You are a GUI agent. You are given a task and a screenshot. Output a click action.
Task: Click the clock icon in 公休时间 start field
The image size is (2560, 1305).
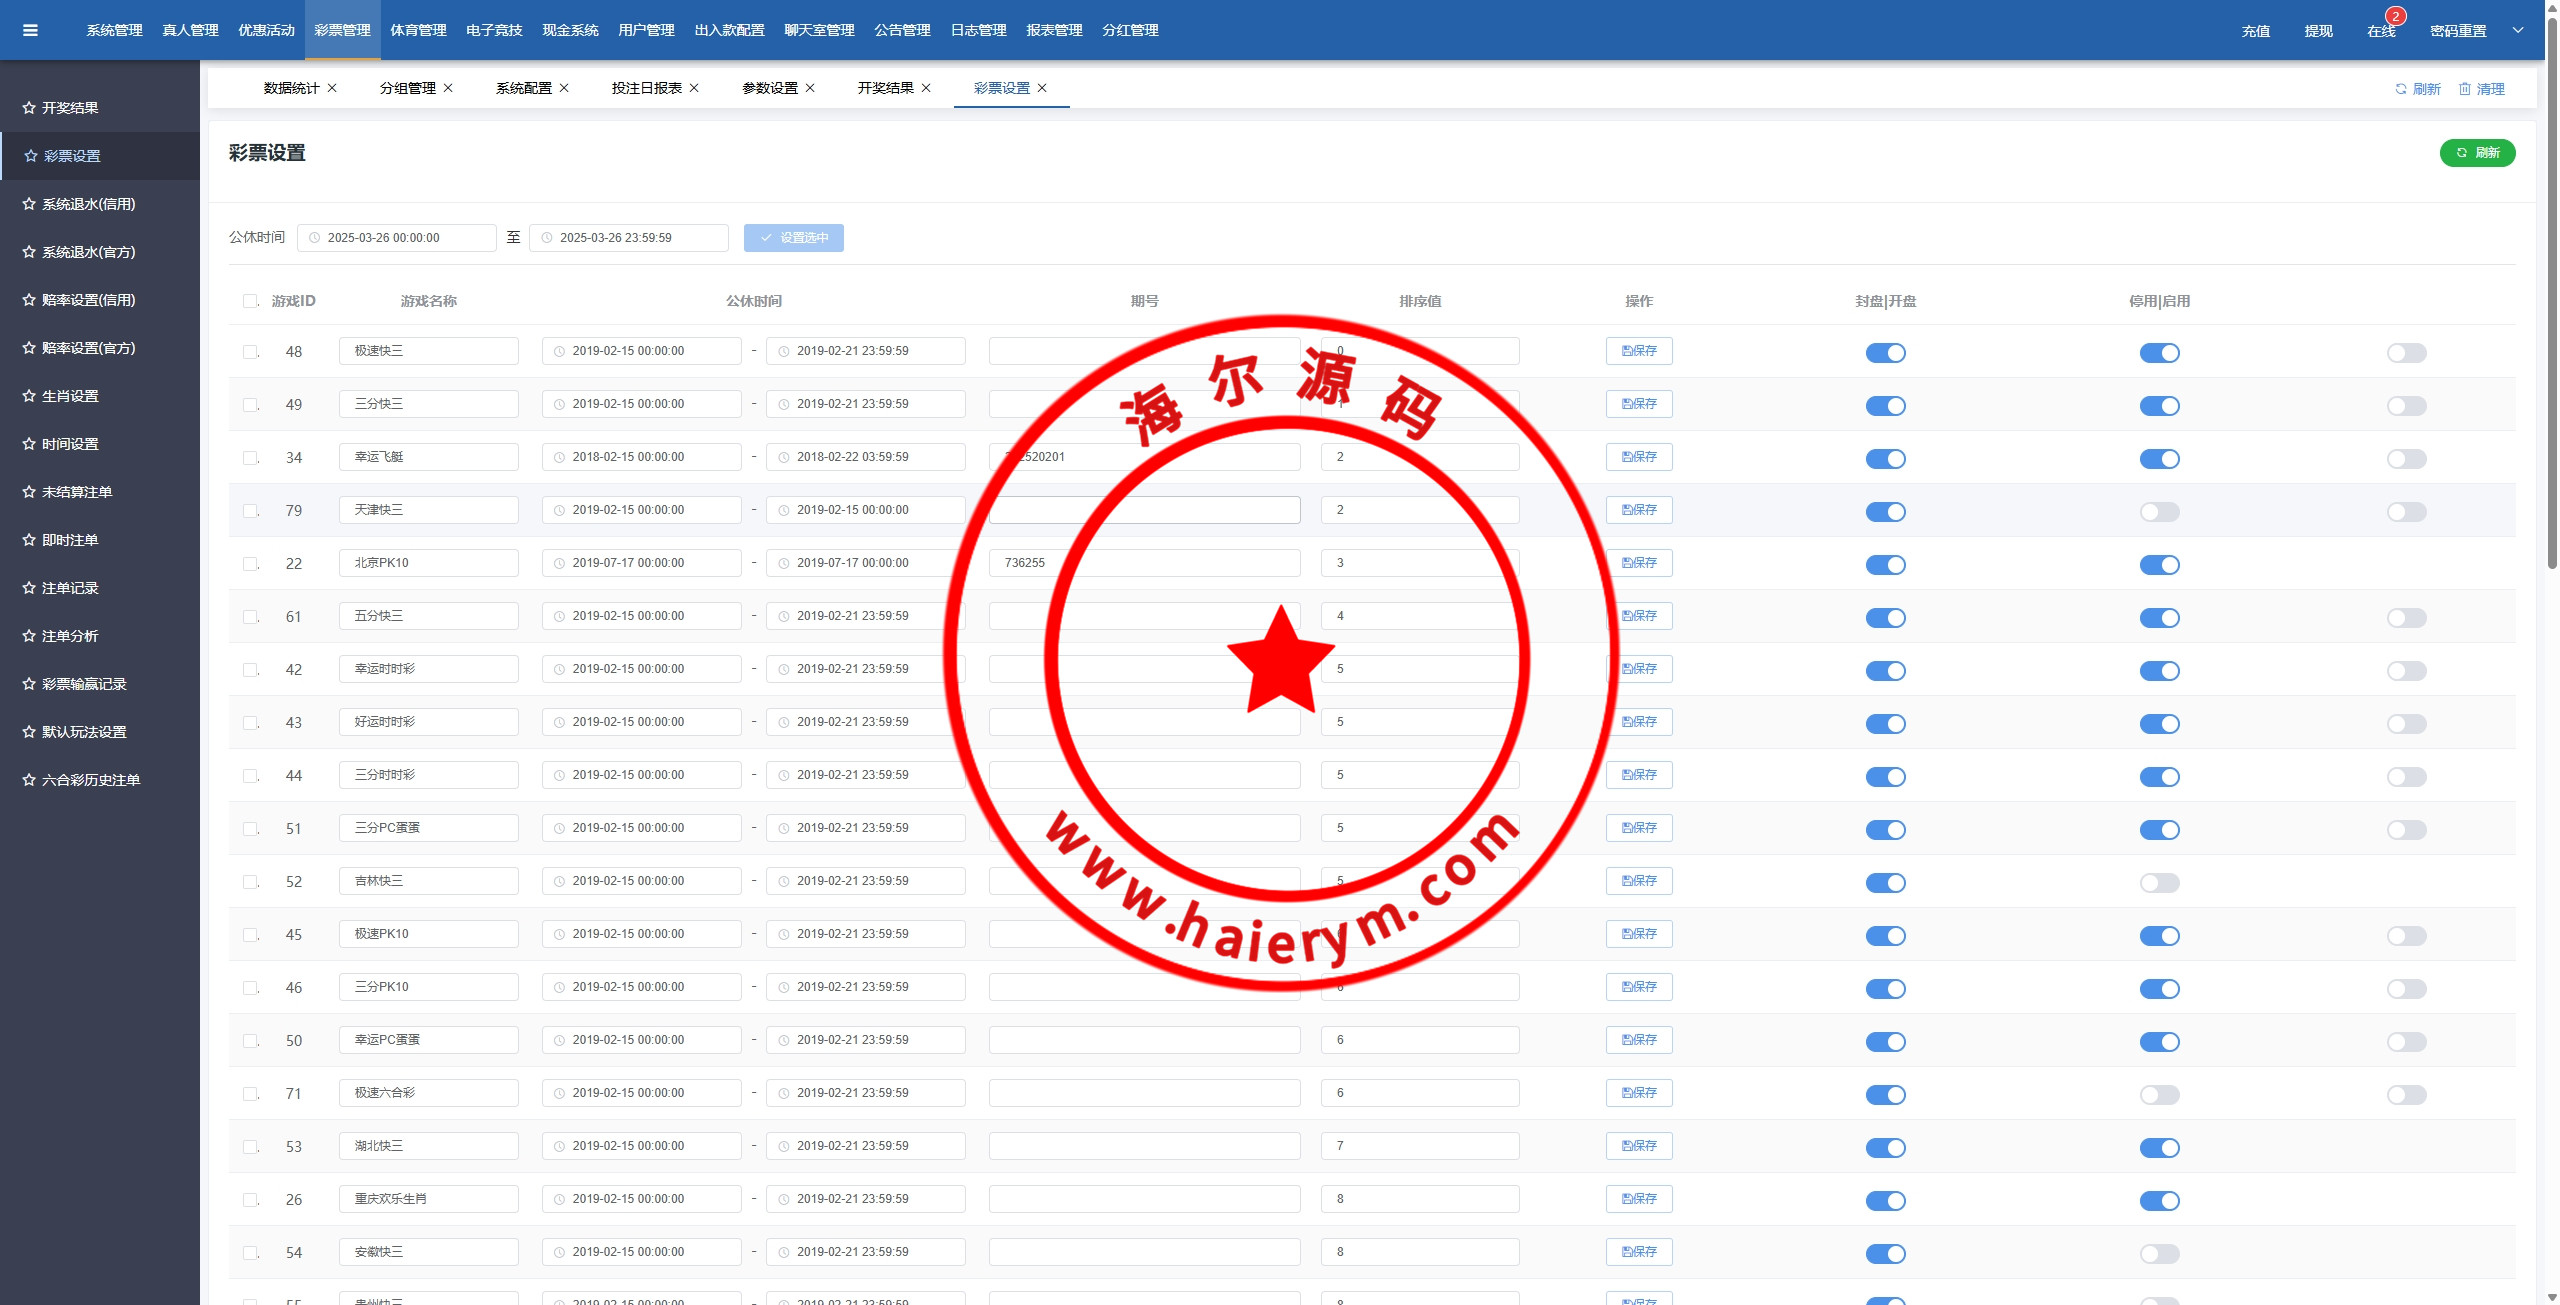tap(314, 238)
